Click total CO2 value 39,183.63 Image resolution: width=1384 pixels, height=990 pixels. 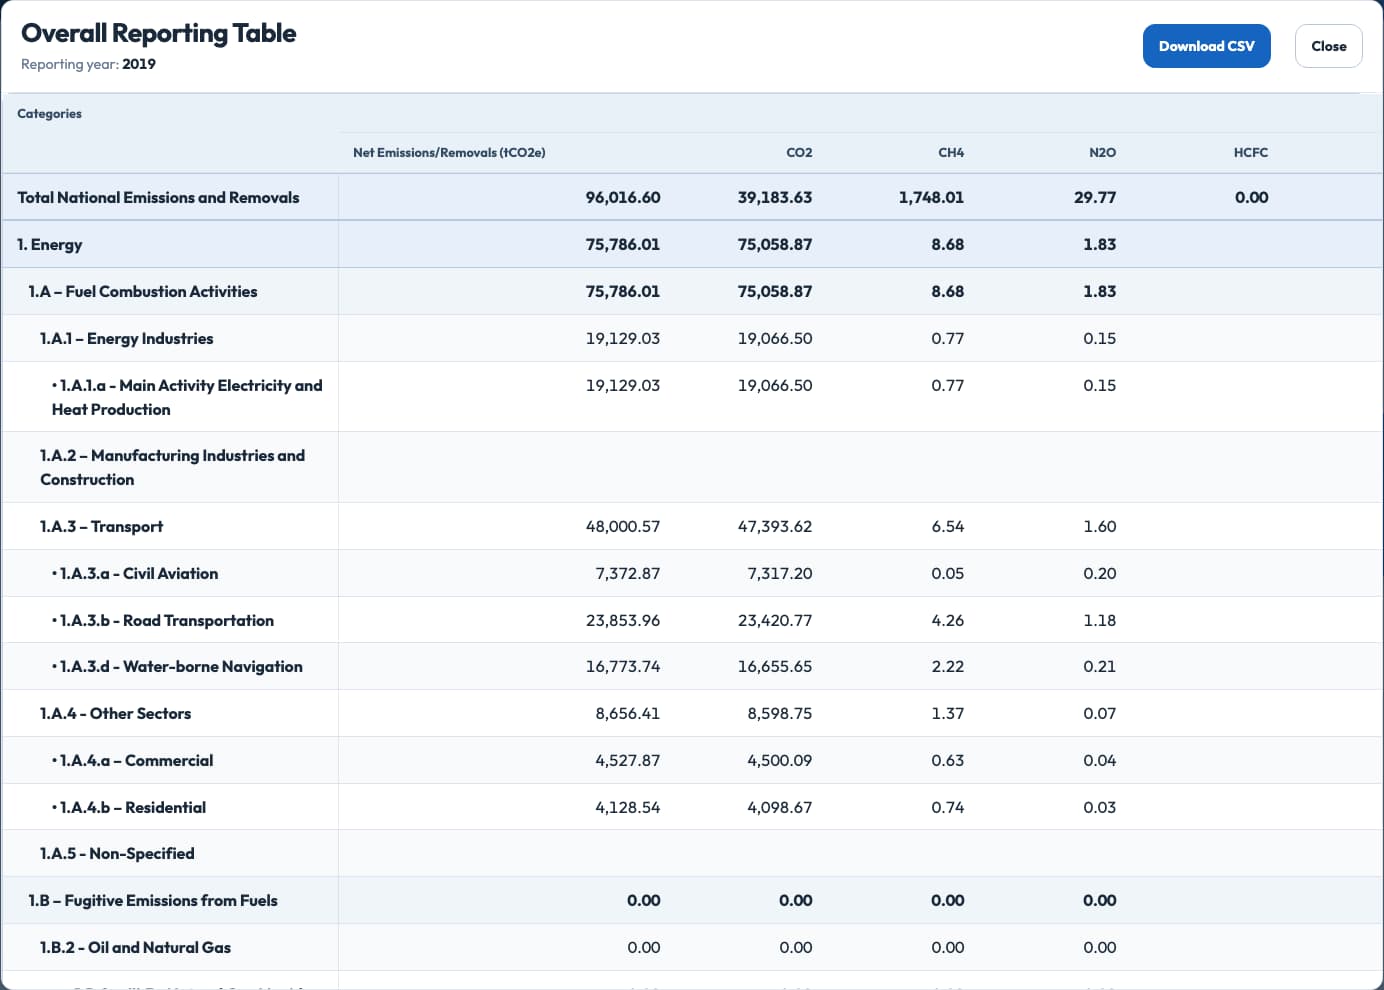[775, 197]
